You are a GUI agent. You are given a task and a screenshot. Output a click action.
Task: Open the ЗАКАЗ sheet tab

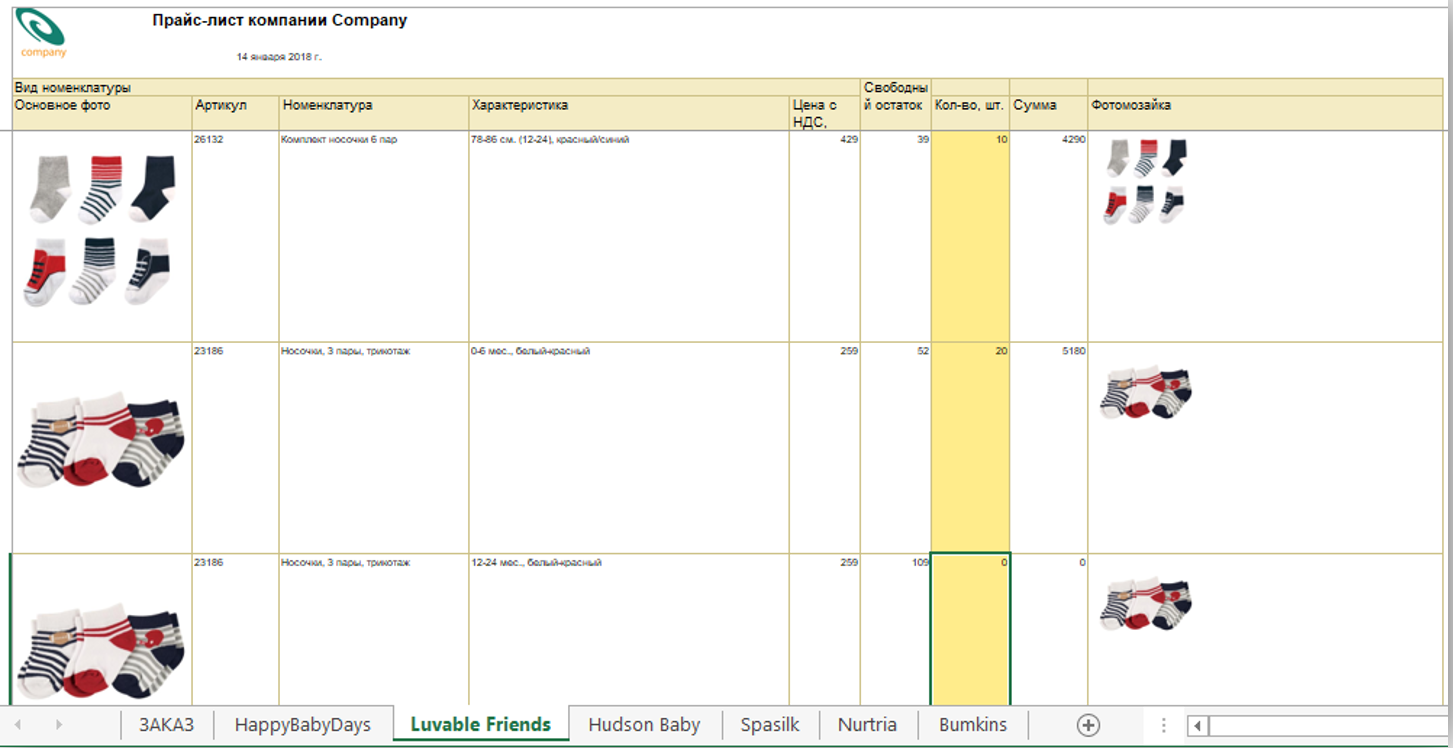tap(166, 725)
